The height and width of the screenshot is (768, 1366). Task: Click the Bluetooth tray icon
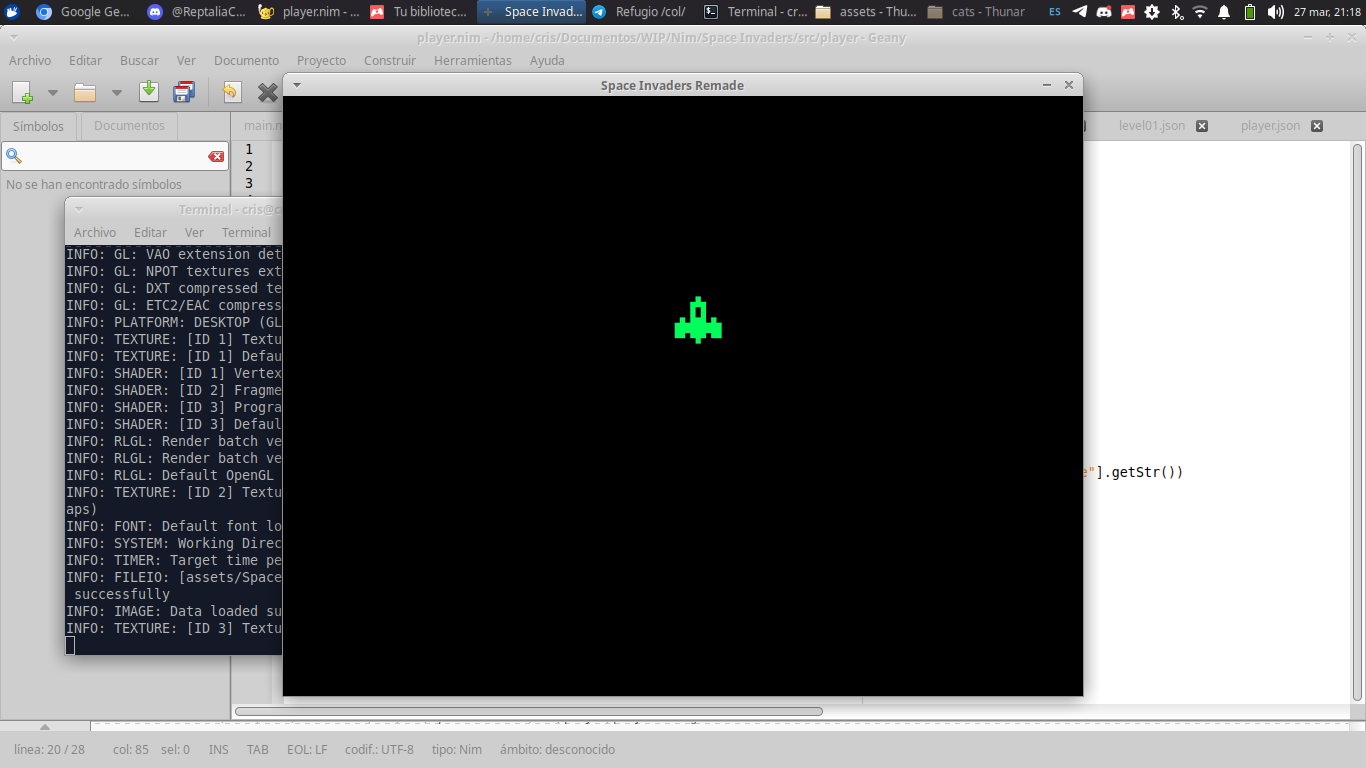pyautogui.click(x=1176, y=12)
